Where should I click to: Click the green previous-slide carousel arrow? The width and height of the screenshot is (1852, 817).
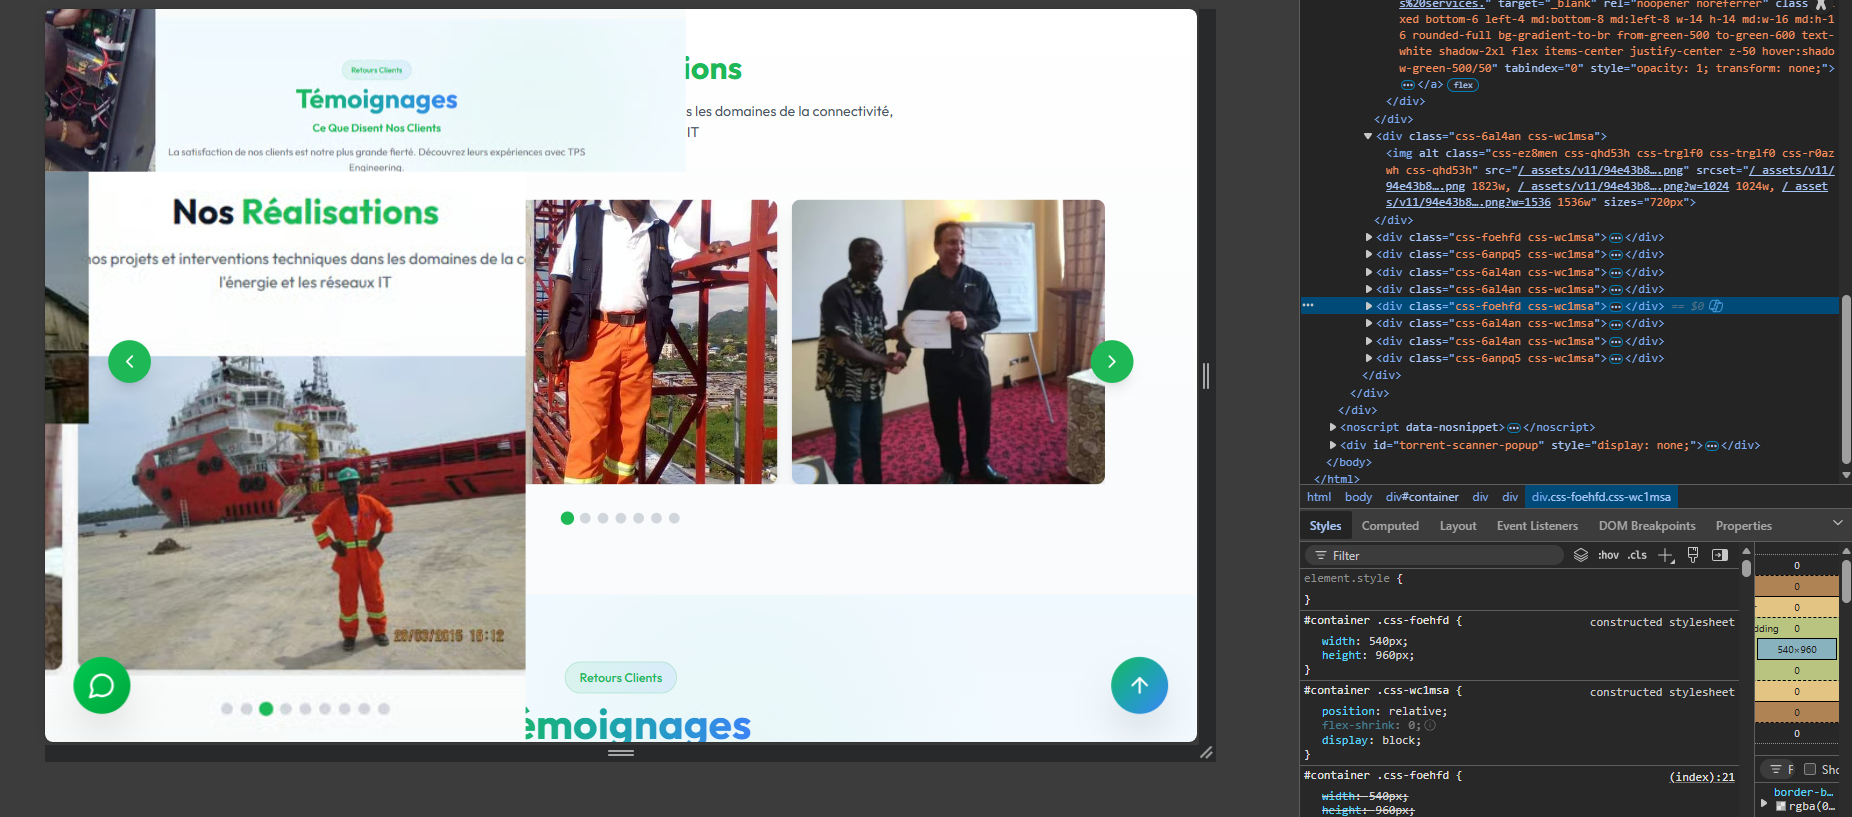point(129,361)
